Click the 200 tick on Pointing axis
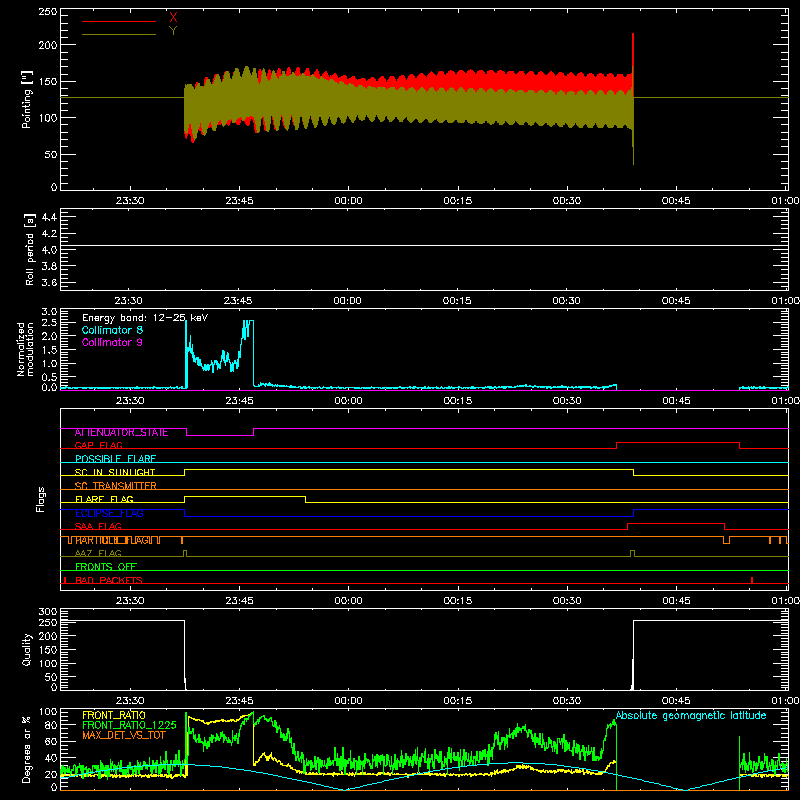 click(x=49, y=45)
